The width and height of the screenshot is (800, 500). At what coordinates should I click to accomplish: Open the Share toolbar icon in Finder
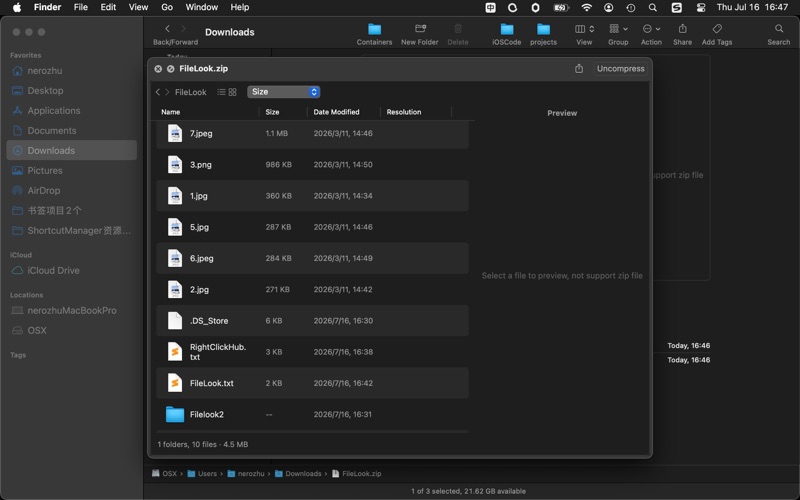[683, 29]
